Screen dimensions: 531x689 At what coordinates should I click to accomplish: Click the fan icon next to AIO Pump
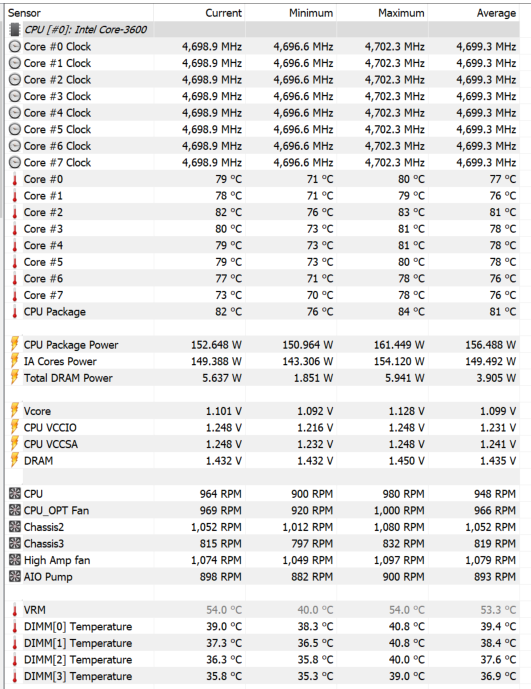[x=15, y=577]
